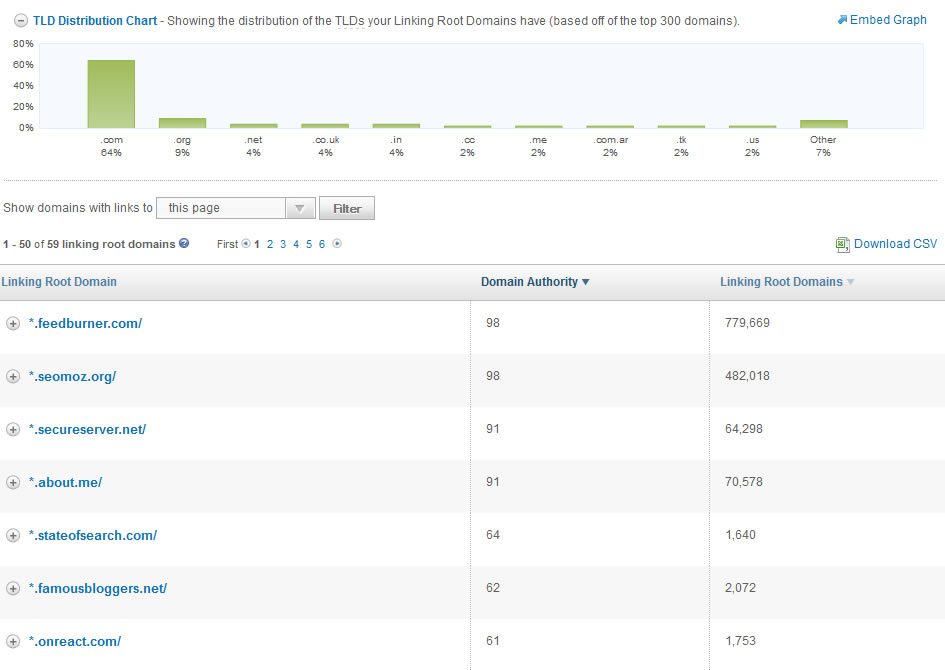Image resolution: width=945 pixels, height=670 pixels.
Task: Click the Filter button
Action: [346, 208]
